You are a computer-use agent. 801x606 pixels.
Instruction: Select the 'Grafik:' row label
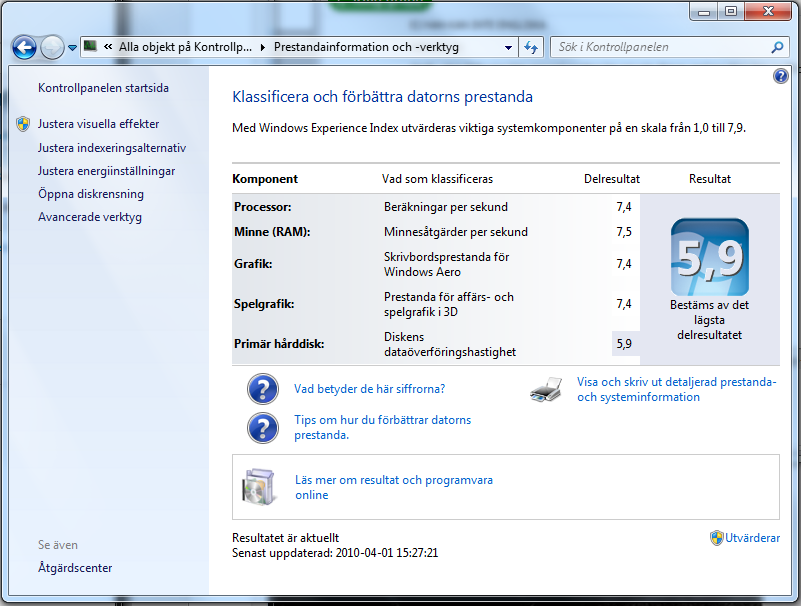[253, 264]
